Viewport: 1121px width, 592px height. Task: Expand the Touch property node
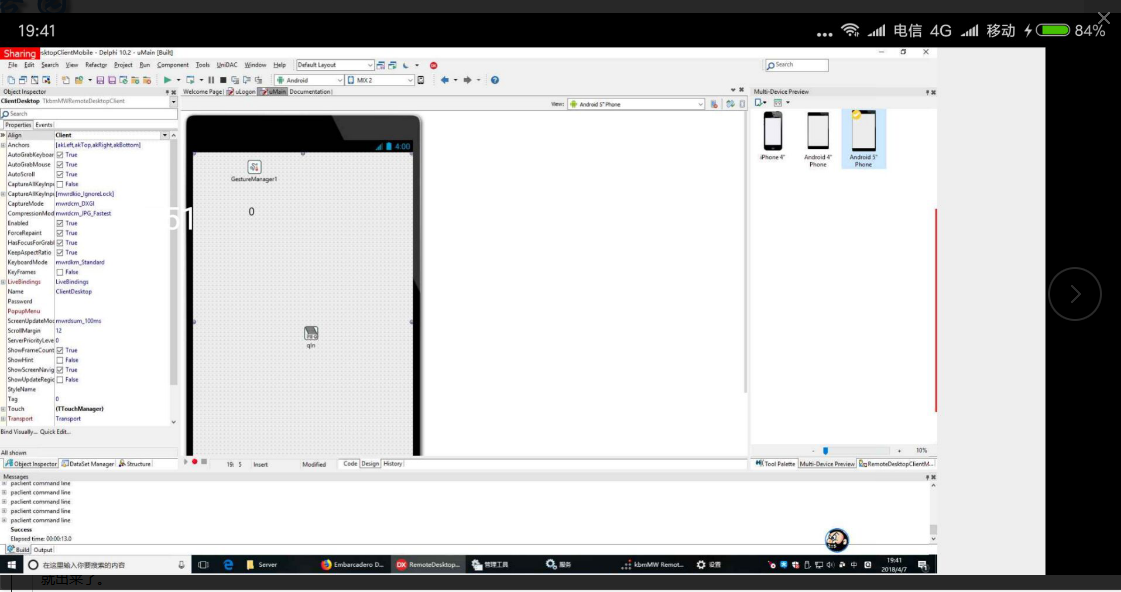pos(3,409)
